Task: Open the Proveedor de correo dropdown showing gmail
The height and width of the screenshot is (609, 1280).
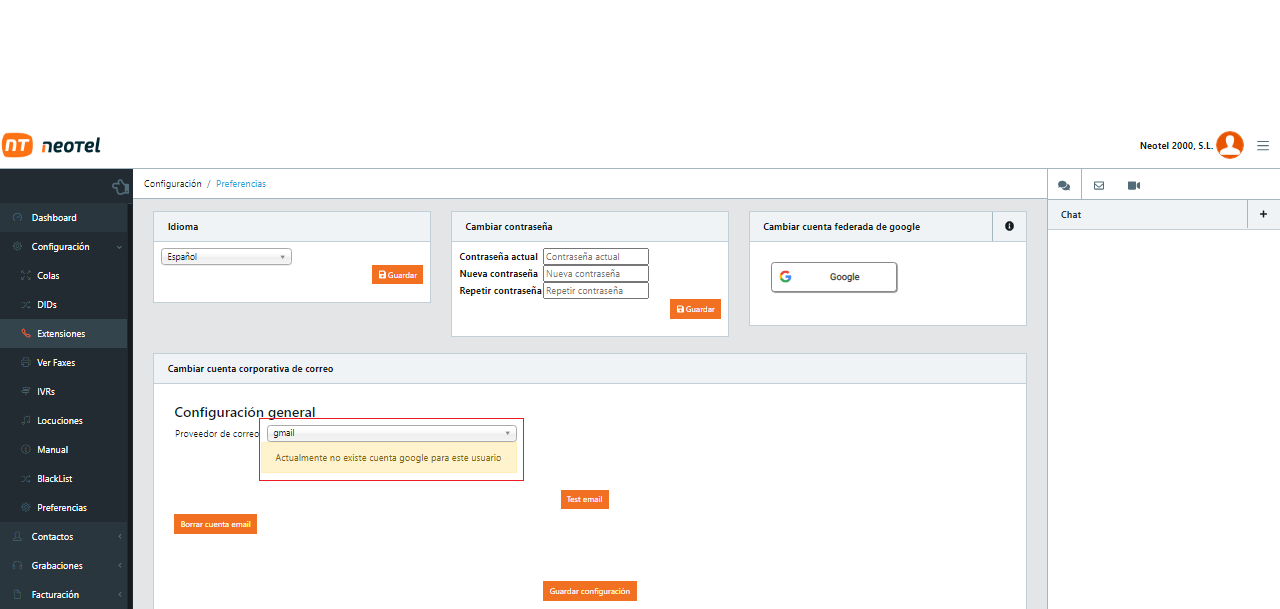Action: point(391,432)
